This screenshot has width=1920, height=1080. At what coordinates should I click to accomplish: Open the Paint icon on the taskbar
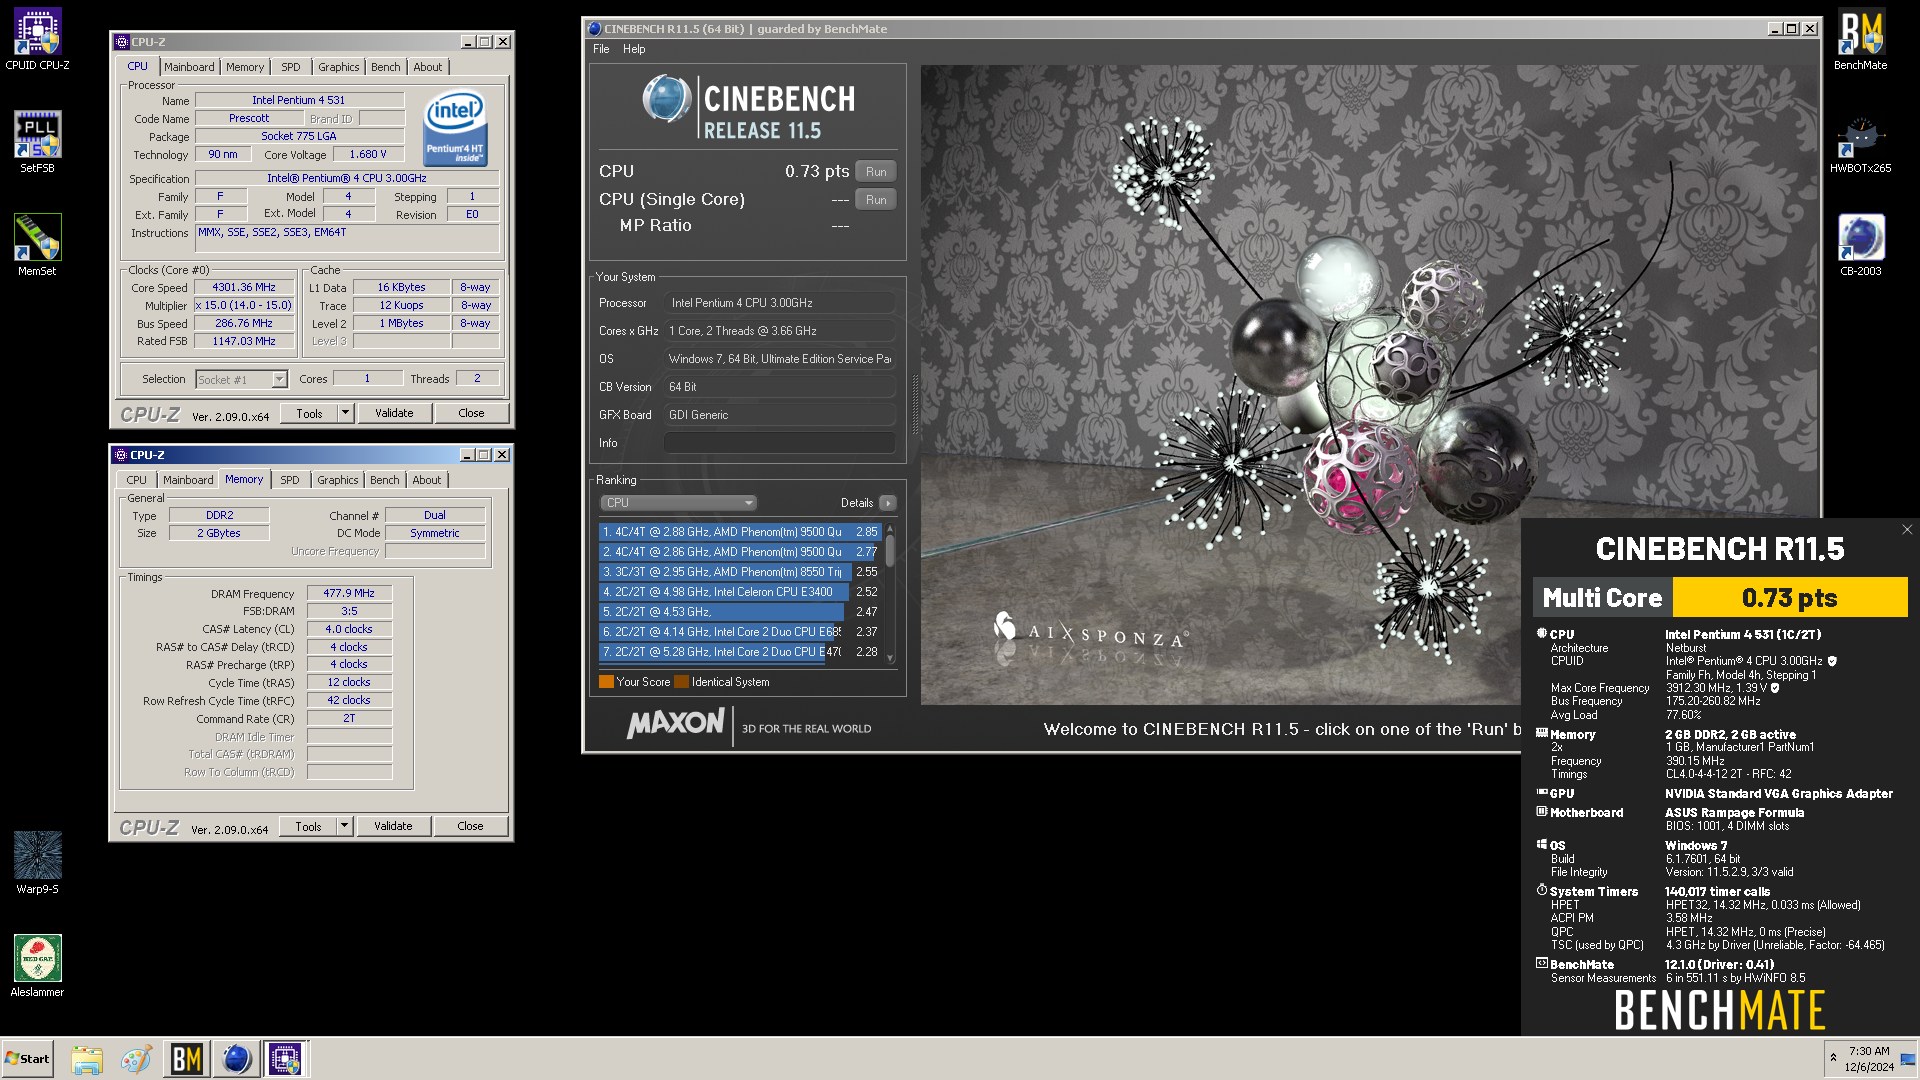click(x=136, y=1059)
